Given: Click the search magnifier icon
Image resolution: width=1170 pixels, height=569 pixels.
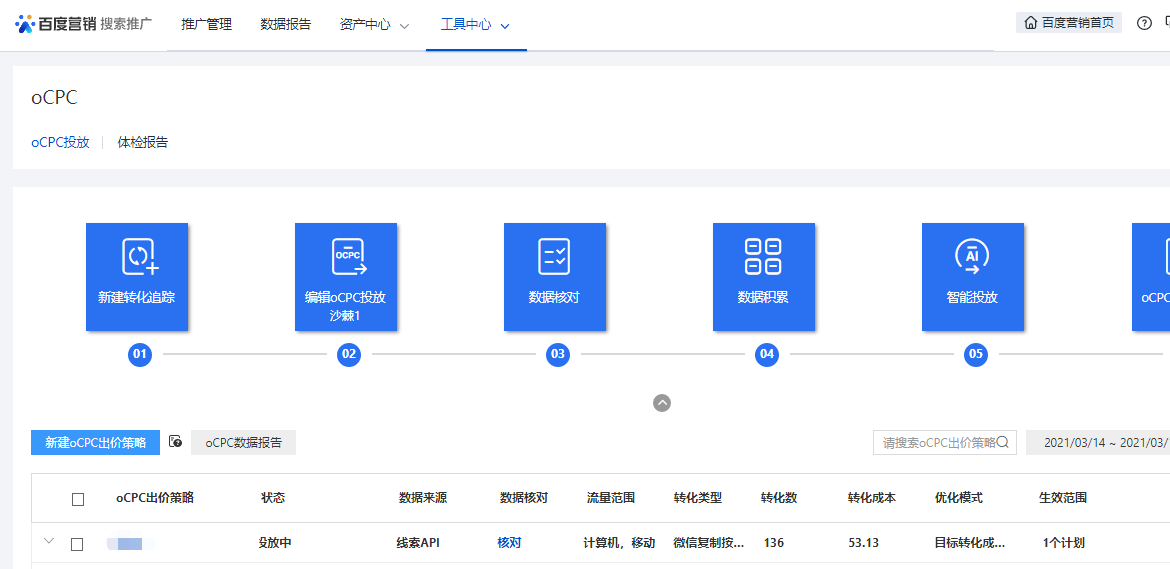Looking at the screenshot, I should pyautogui.click(x=1003, y=442).
